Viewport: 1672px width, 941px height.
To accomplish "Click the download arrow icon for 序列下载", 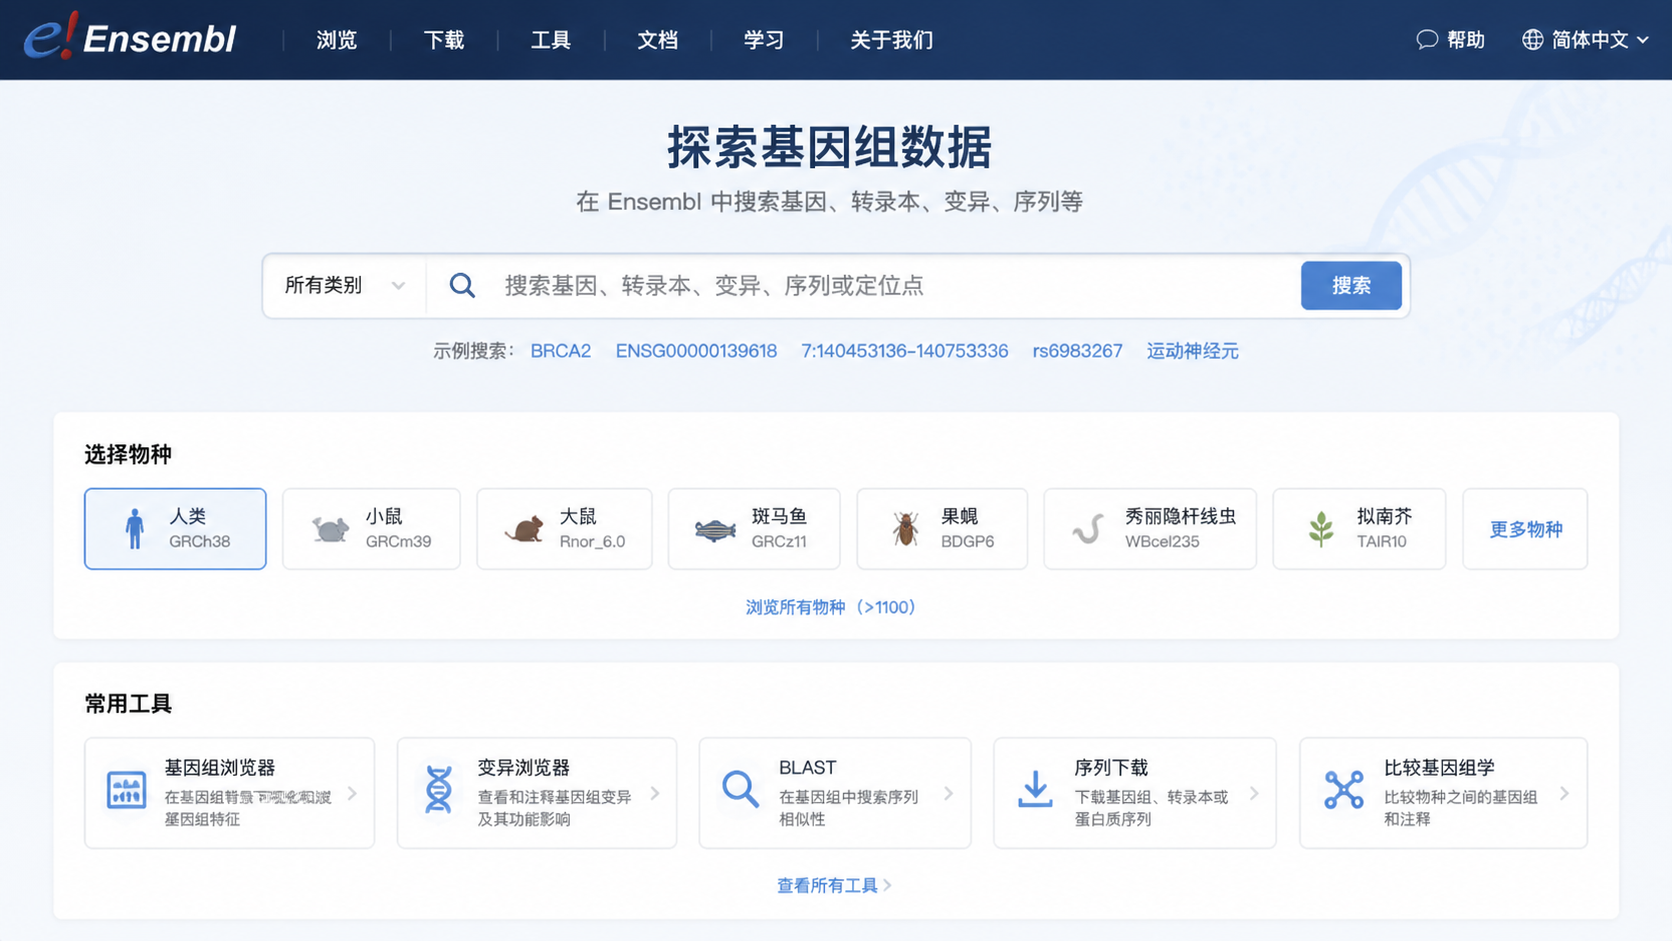I will coord(1035,790).
